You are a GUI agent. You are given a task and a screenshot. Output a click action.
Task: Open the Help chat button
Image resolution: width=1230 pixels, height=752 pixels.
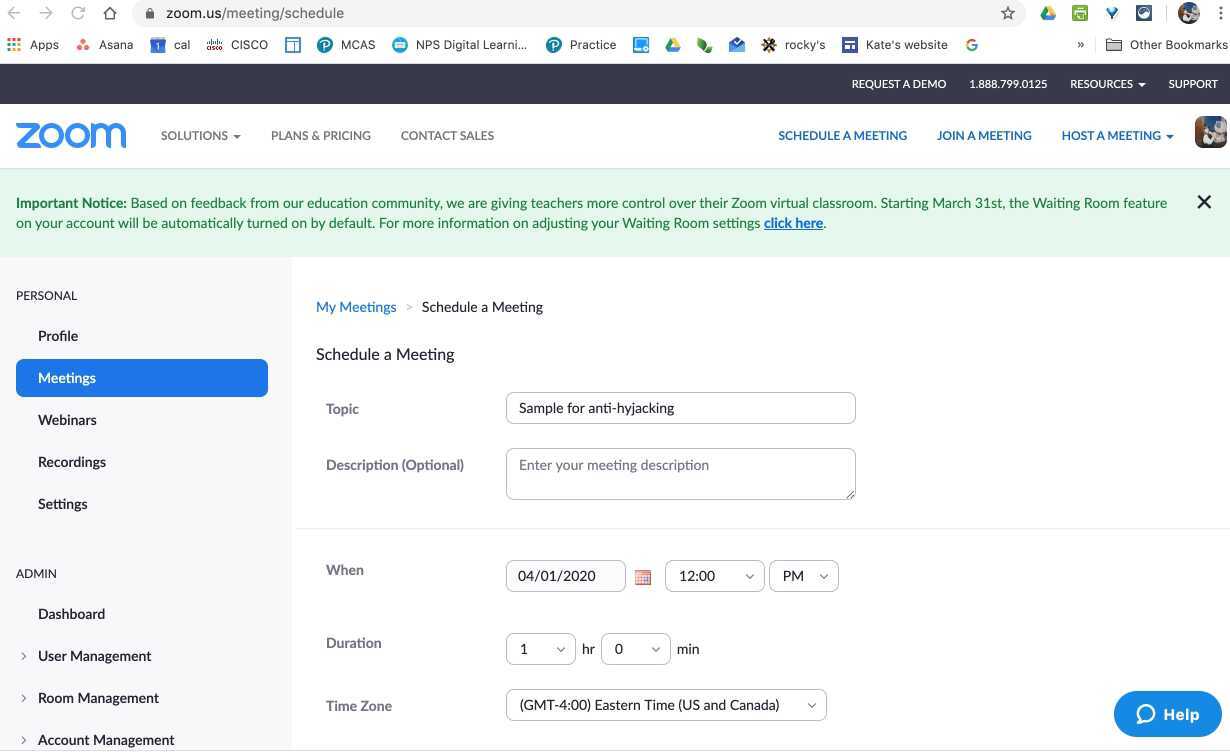click(1167, 714)
